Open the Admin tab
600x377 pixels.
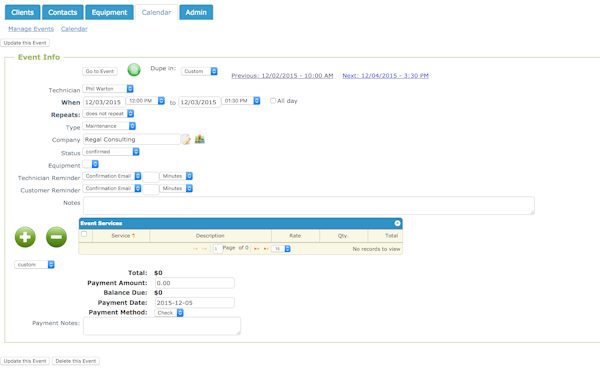(196, 12)
